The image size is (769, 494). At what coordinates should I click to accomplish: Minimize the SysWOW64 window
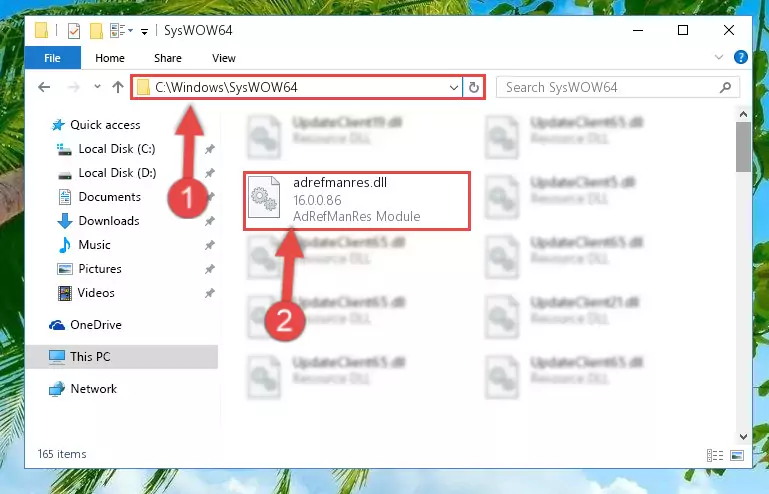coord(638,30)
